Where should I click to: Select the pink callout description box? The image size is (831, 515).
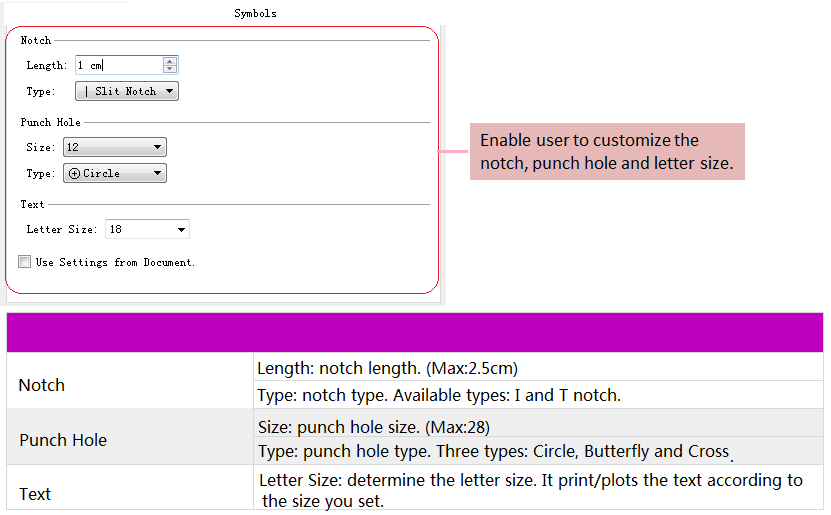(x=607, y=152)
